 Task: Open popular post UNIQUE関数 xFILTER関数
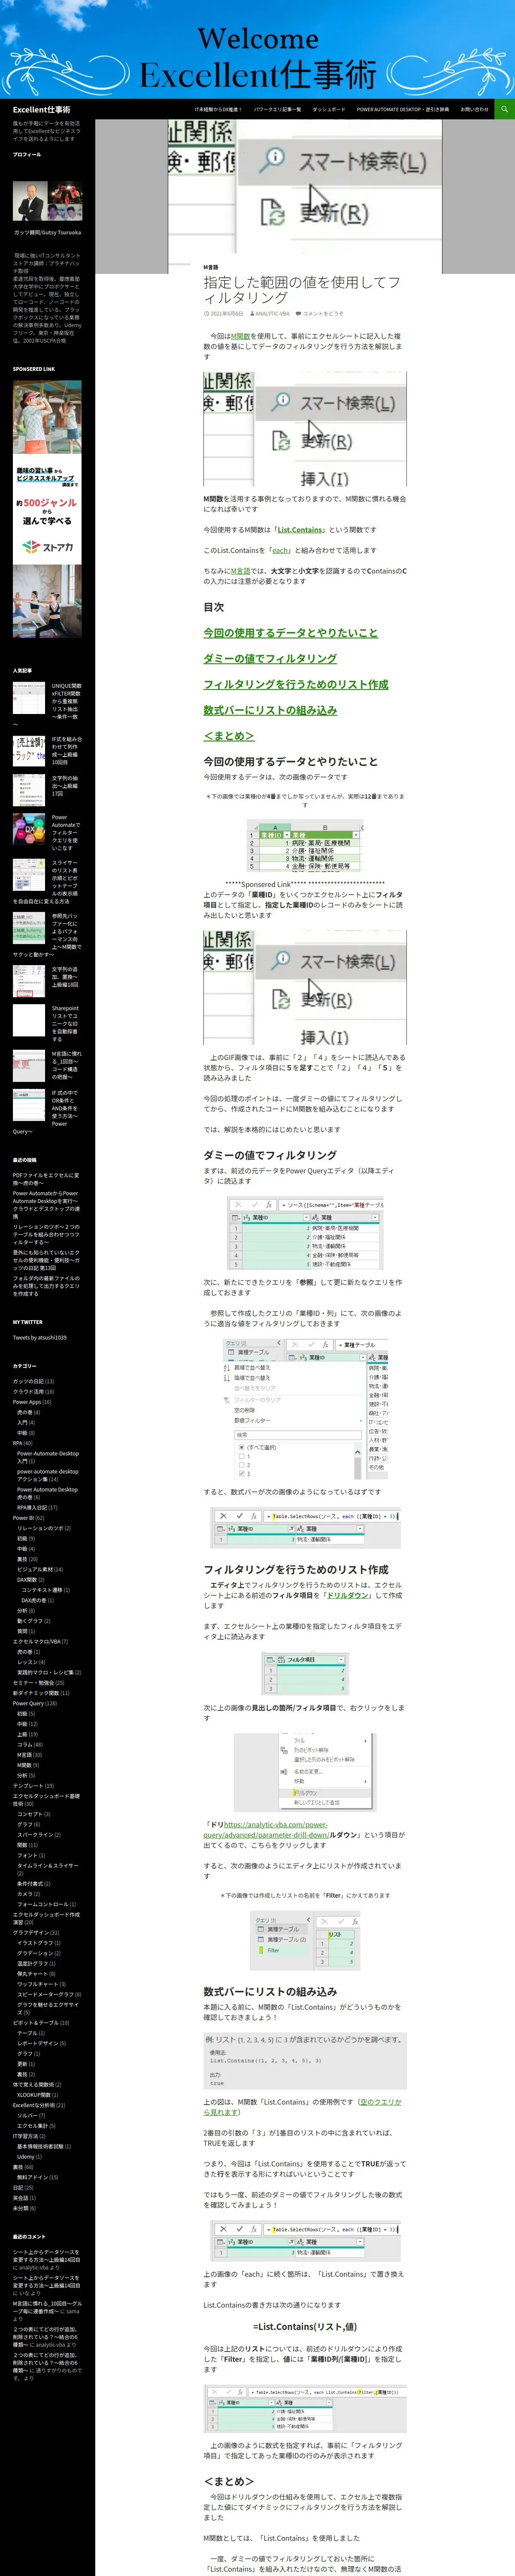66,702
